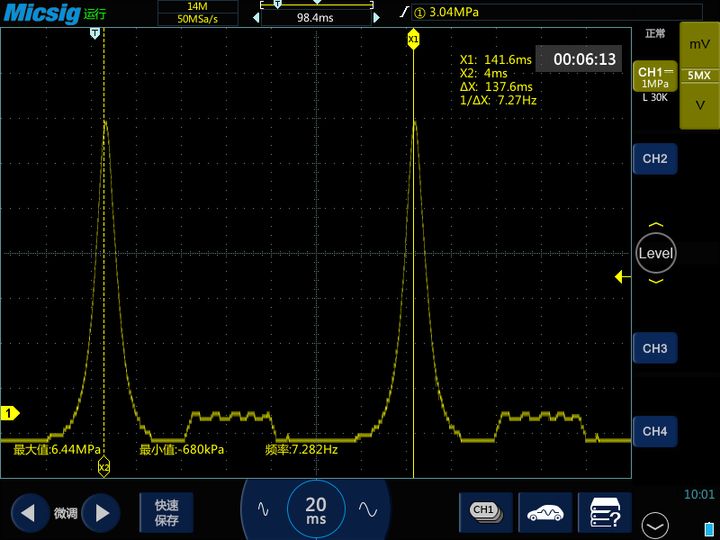This screenshot has height=540, width=720.
Task: Narrow timebase using right wave icon
Action: click(x=368, y=510)
